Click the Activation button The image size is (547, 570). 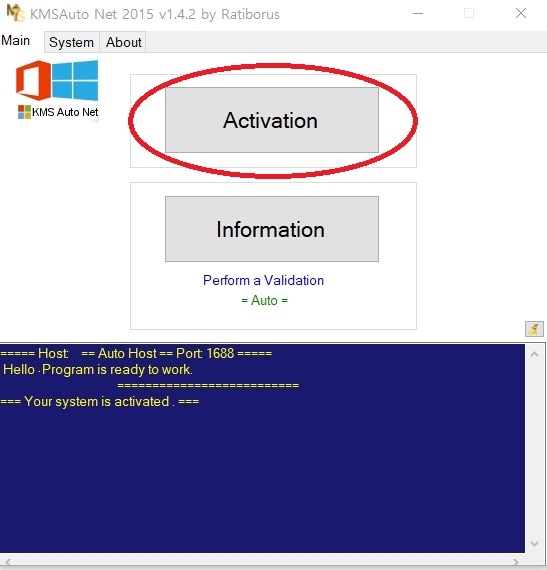(x=272, y=120)
